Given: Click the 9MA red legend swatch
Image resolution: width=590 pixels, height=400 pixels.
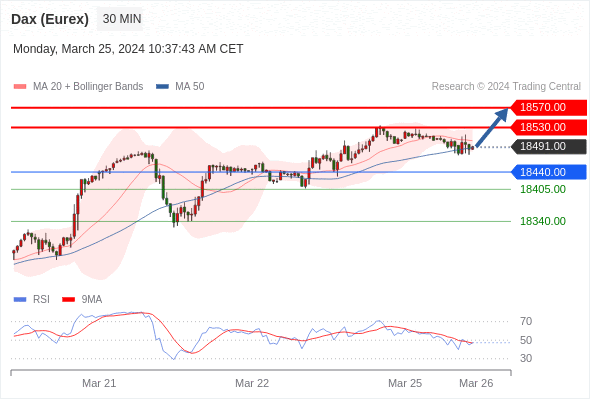Looking at the screenshot, I should pyautogui.click(x=68, y=300).
